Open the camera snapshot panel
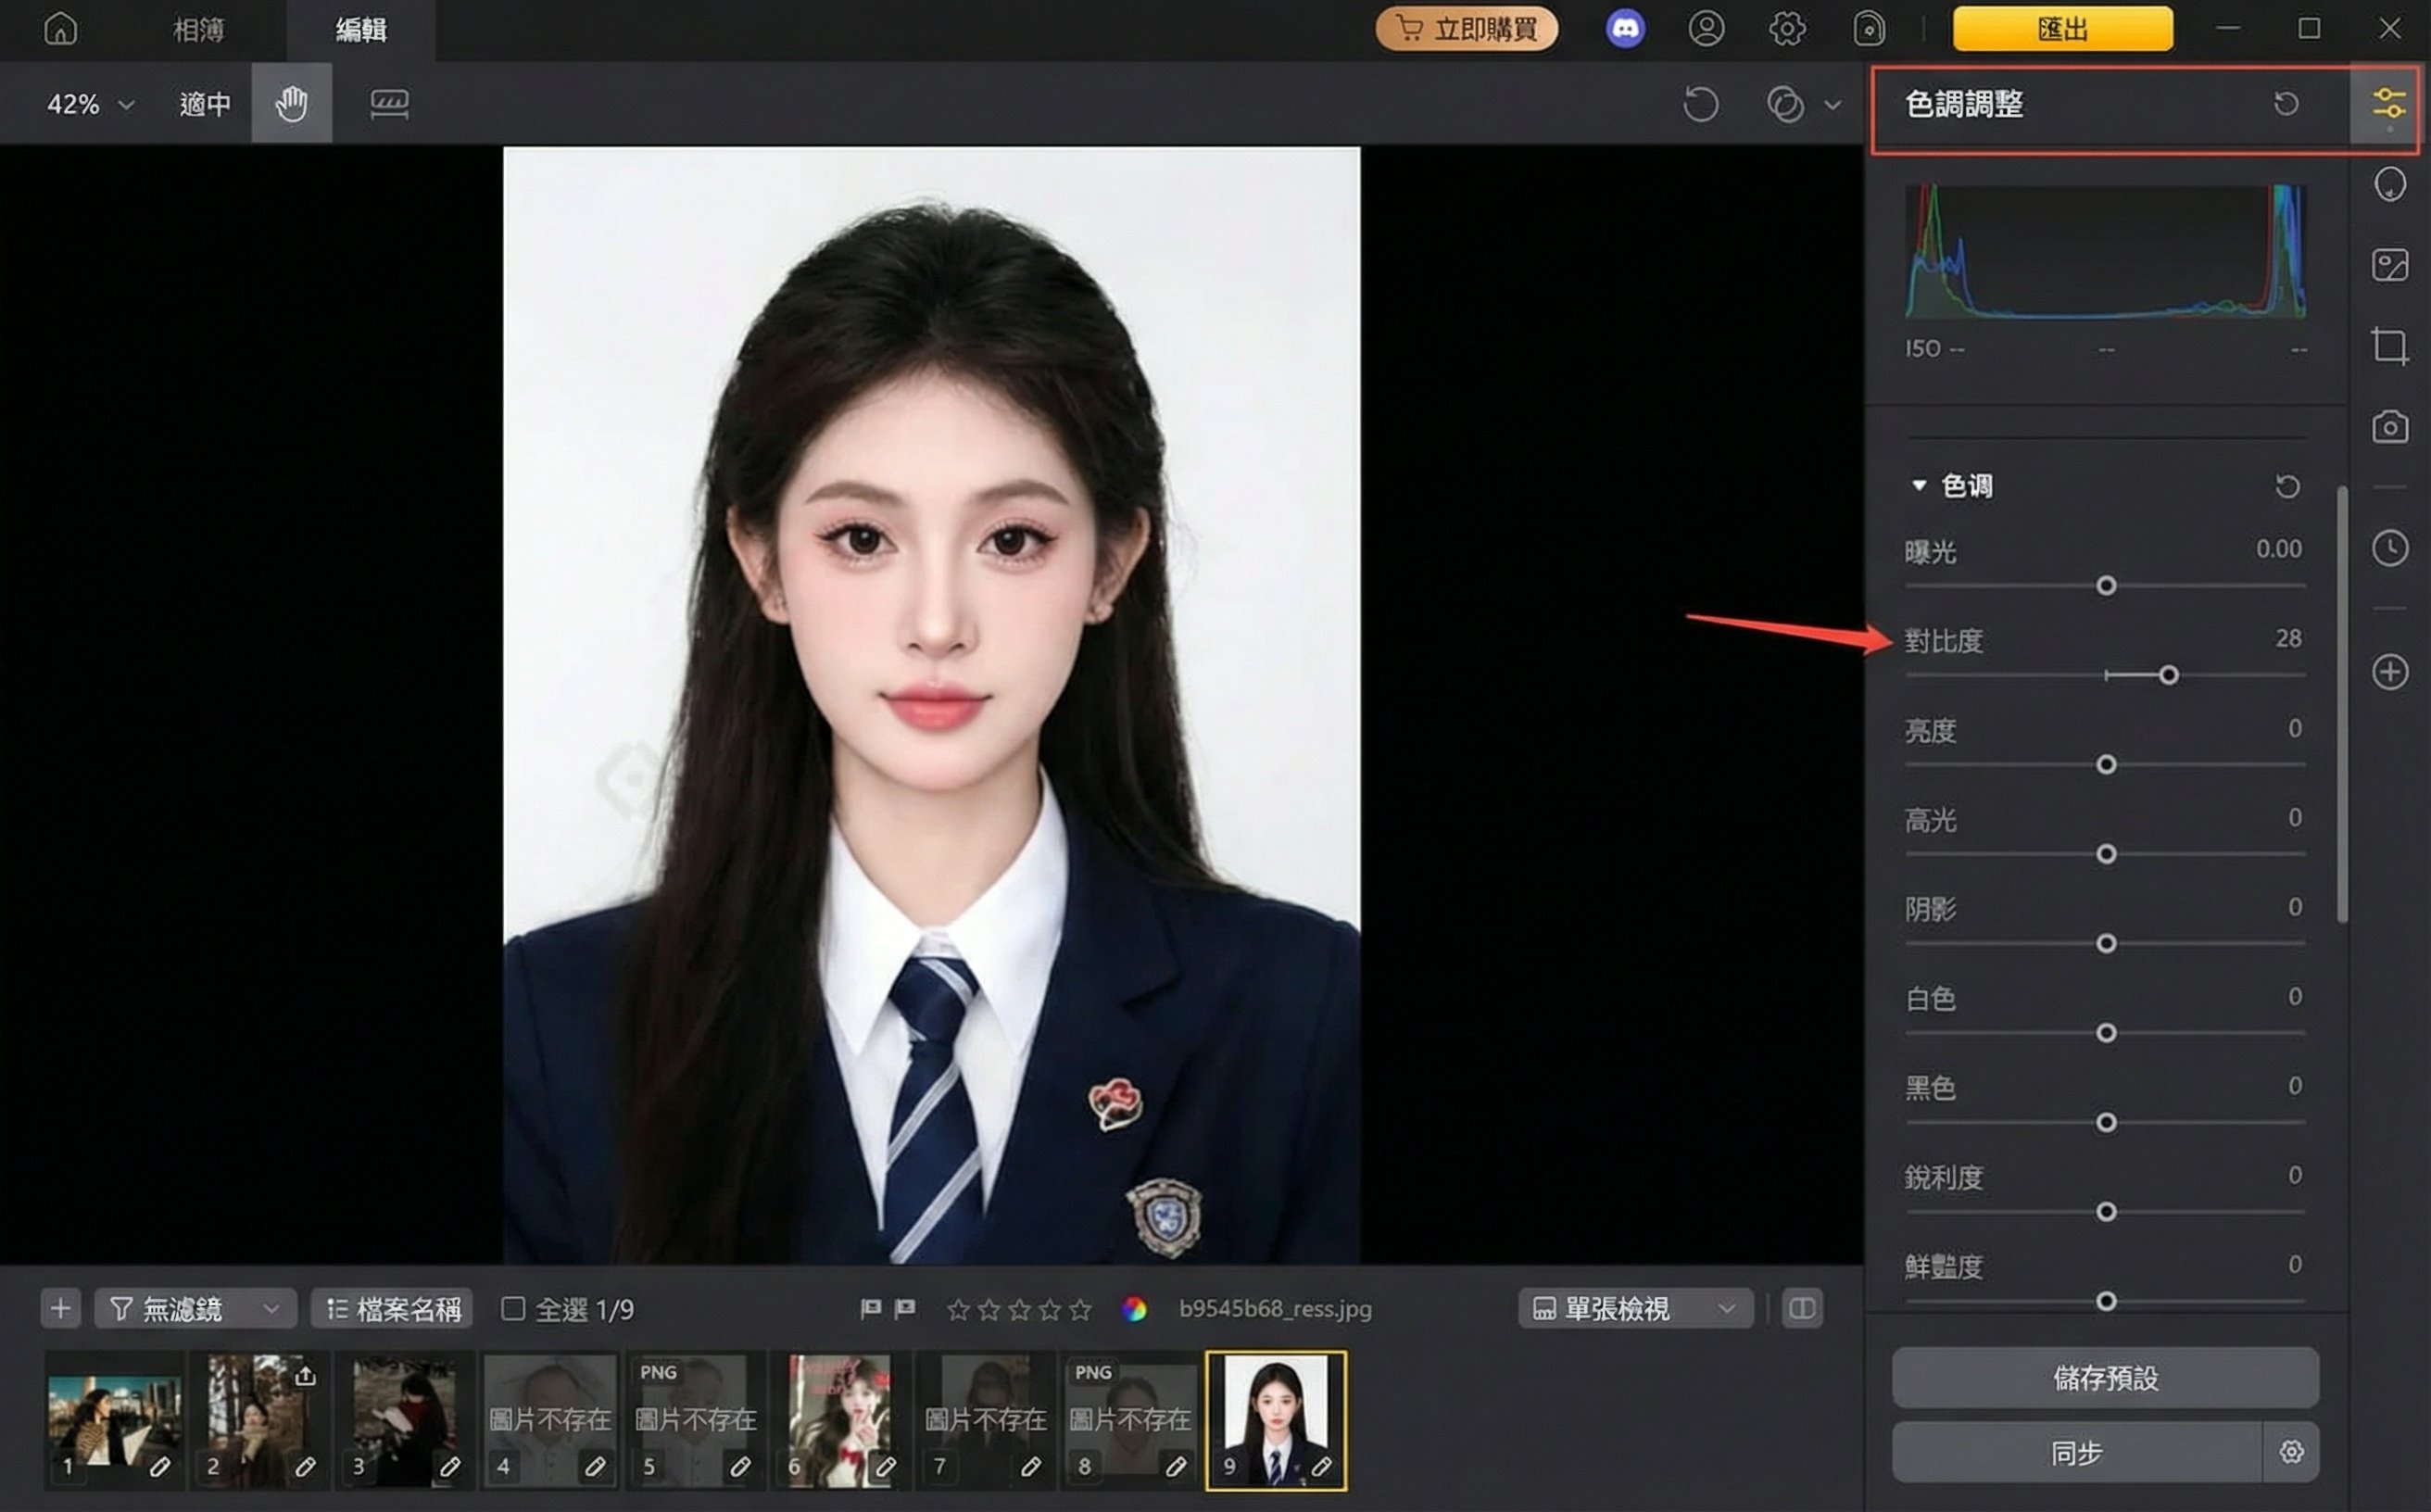 click(x=2389, y=427)
